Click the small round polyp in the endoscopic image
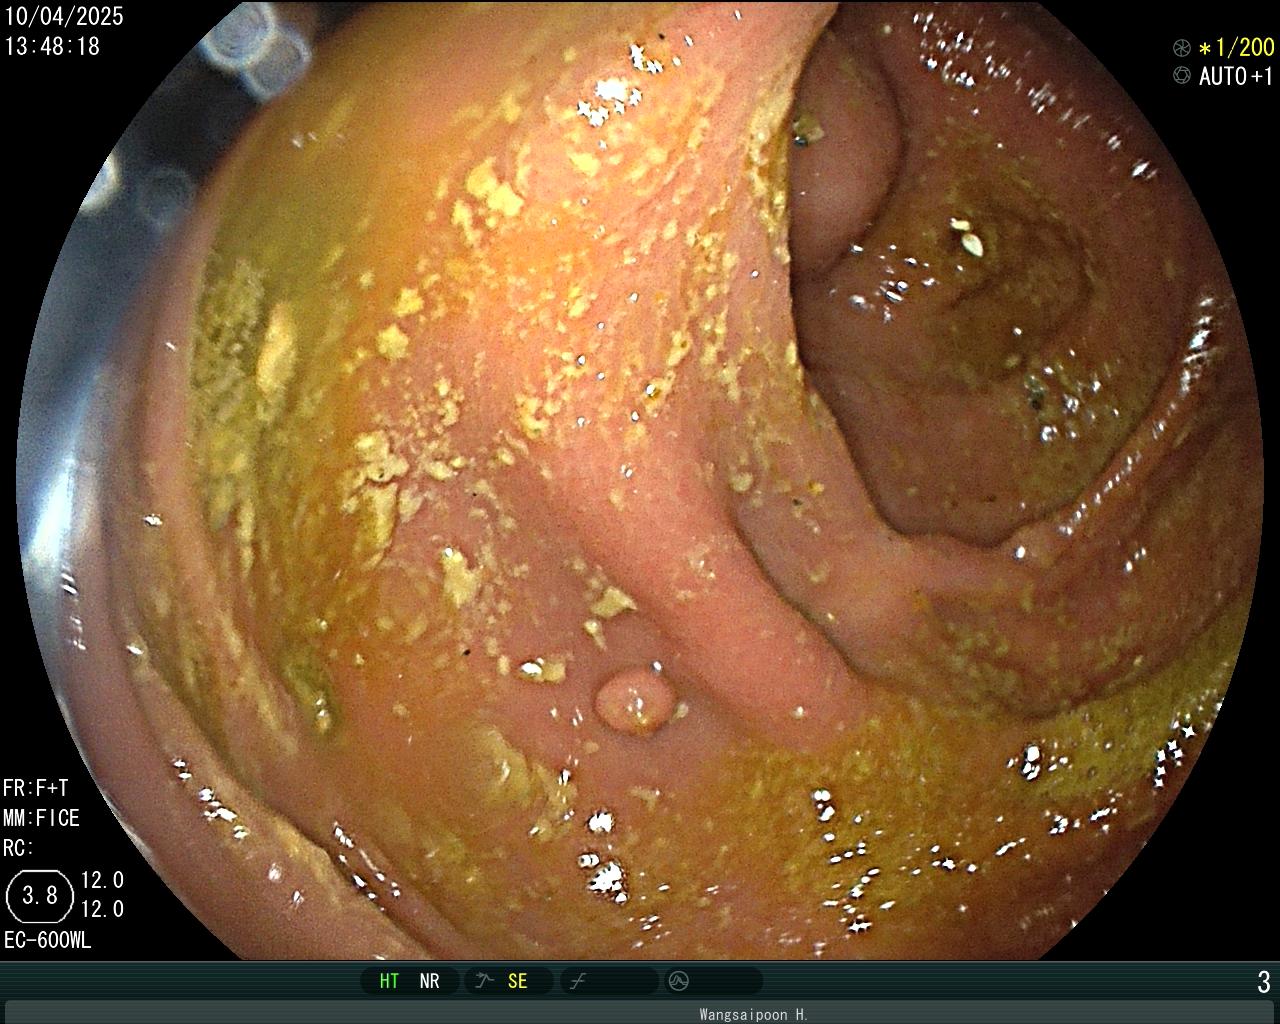Screen dimensions: 1280x1024 click(x=635, y=700)
